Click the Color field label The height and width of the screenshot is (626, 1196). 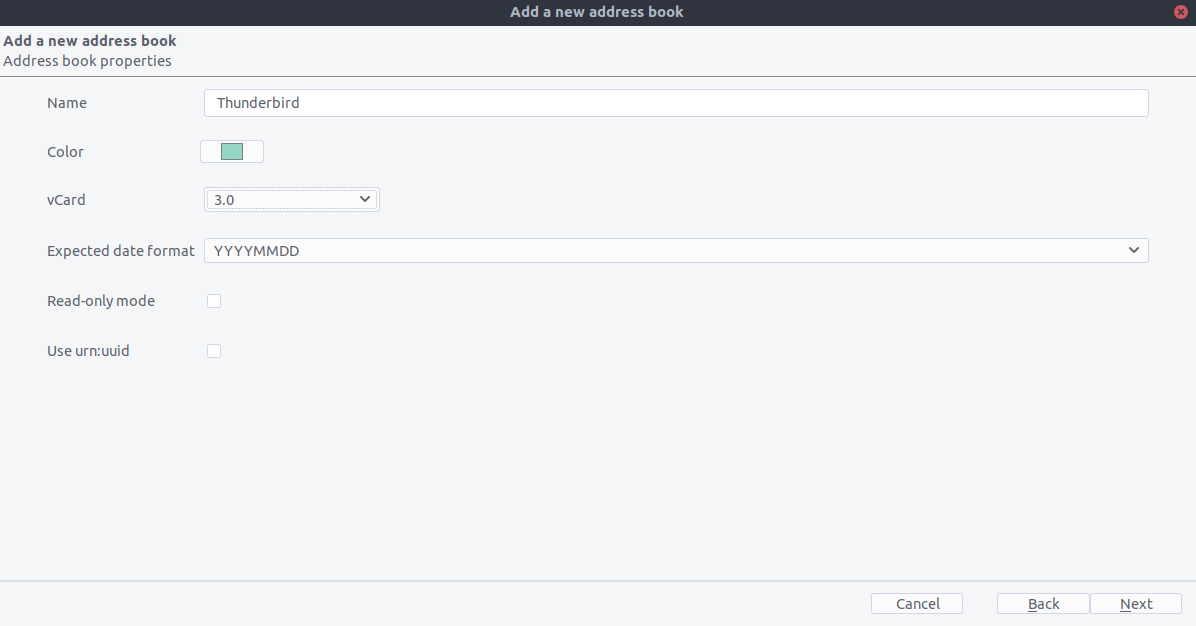click(65, 151)
